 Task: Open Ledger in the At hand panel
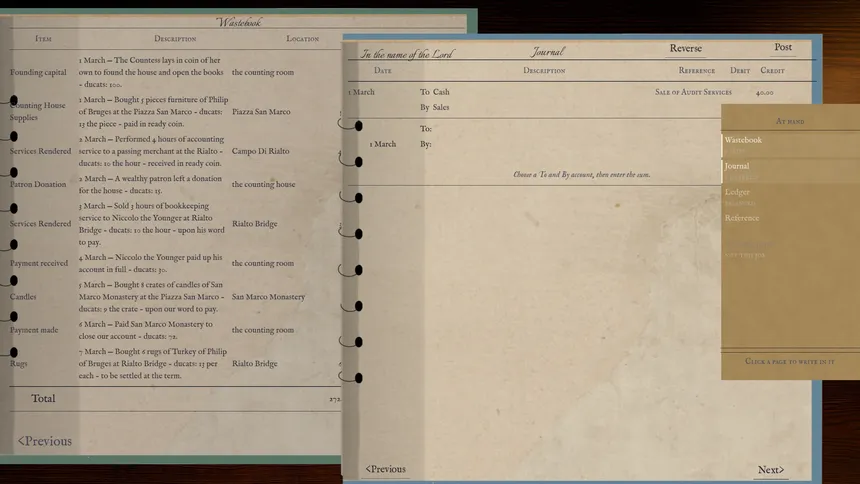tap(737, 192)
